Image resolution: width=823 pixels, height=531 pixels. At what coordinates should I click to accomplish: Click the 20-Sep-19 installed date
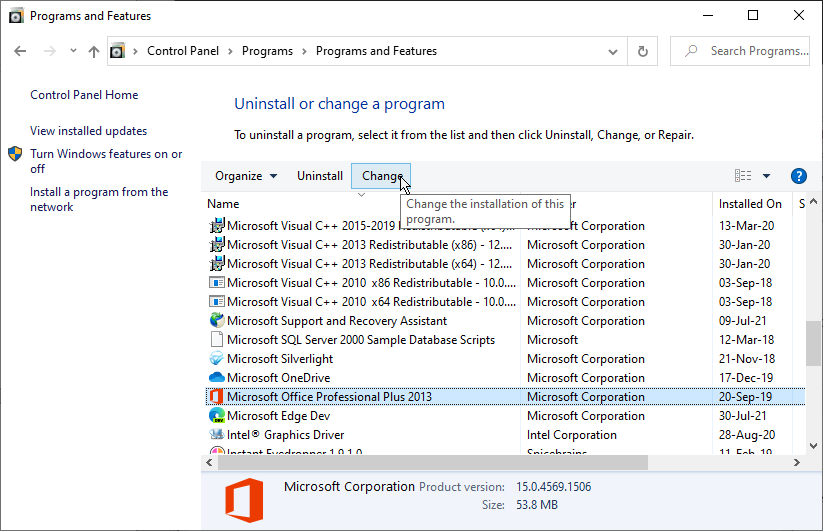[745, 397]
